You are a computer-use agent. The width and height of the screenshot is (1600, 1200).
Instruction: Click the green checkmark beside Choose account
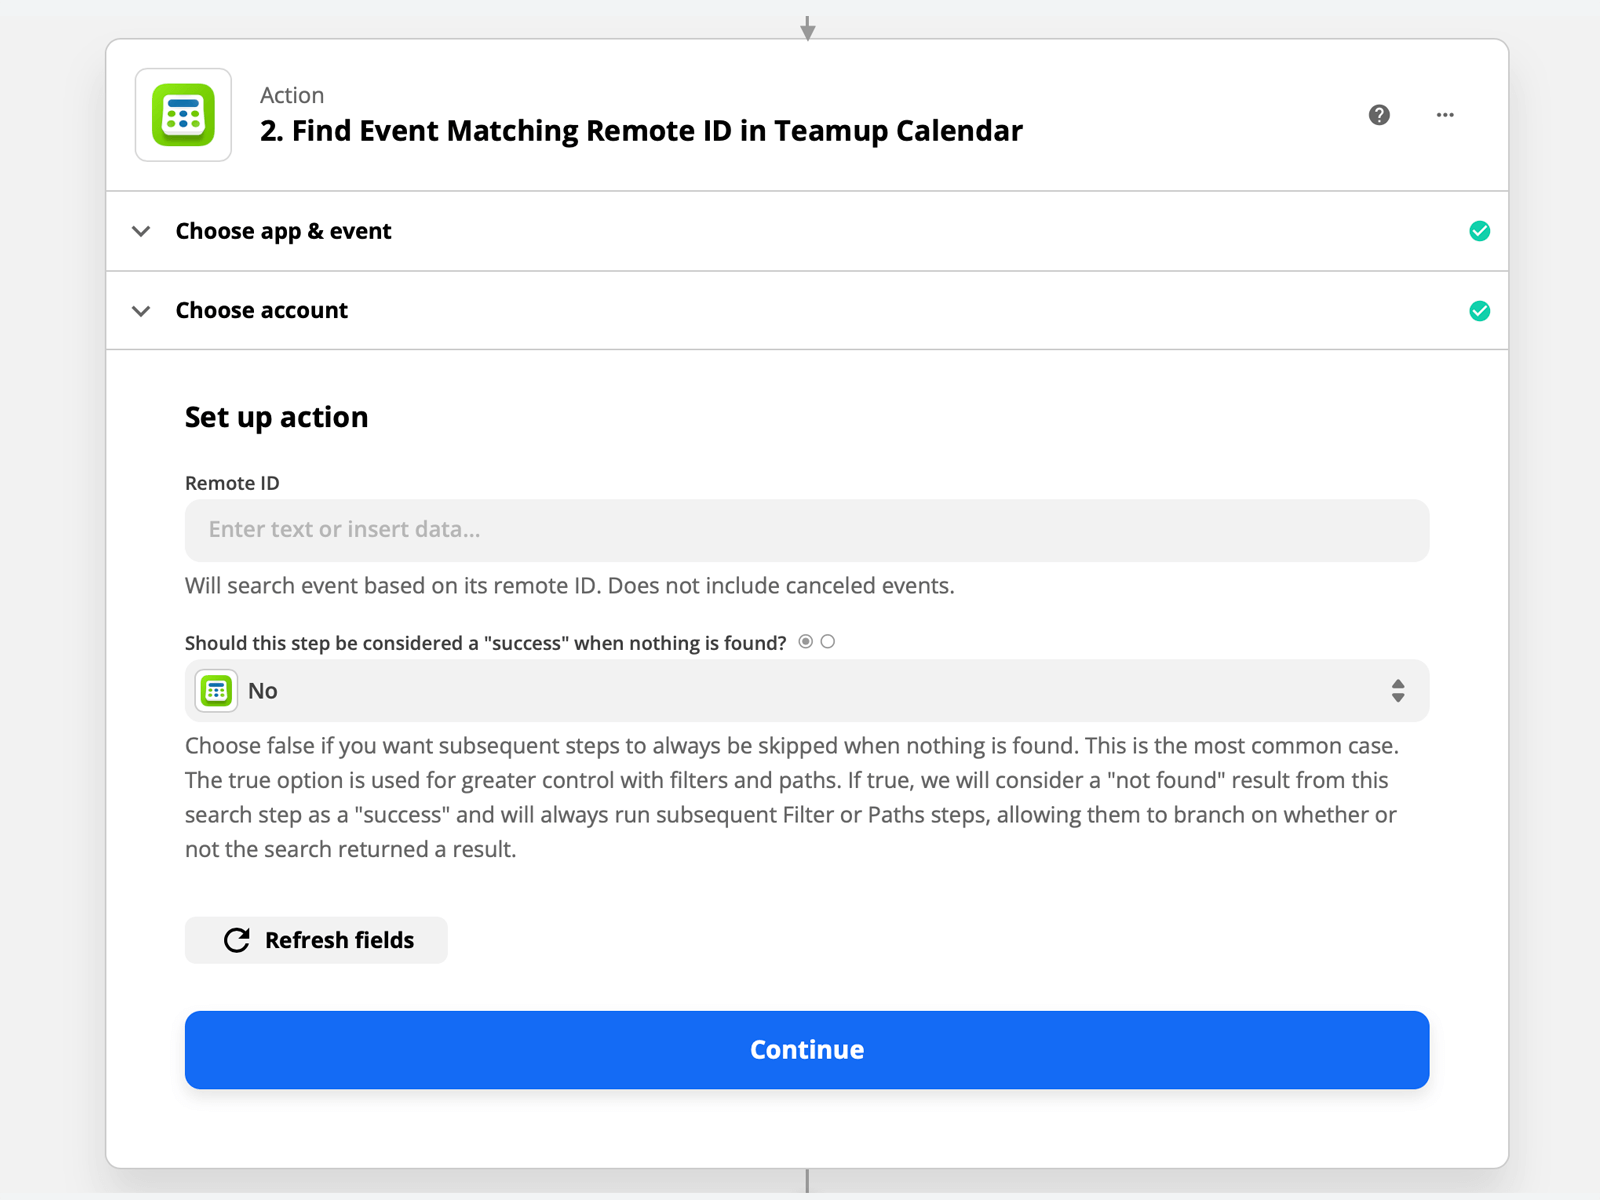(x=1480, y=311)
